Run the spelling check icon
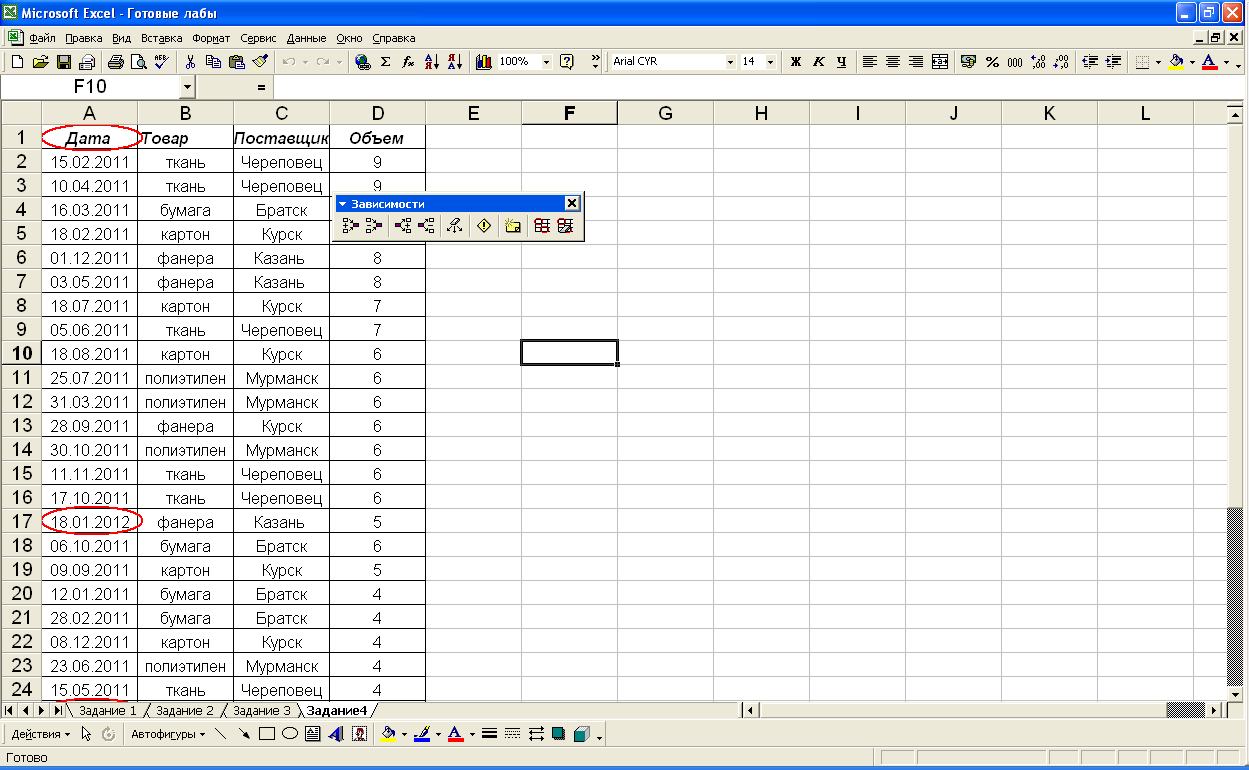This screenshot has width=1249, height=770. coord(161,61)
